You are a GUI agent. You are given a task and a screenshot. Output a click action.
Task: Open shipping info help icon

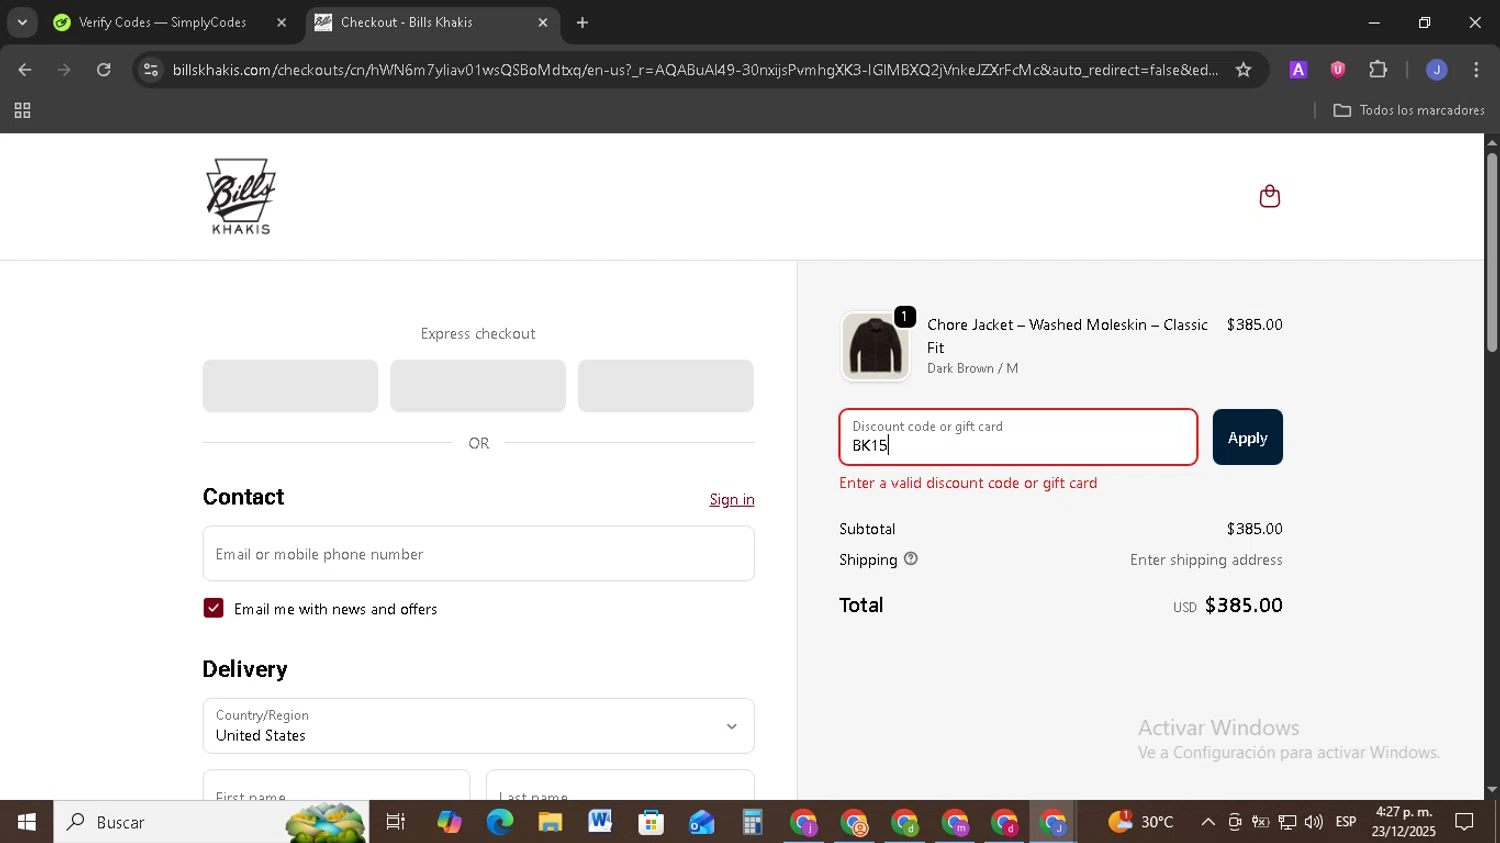pos(910,559)
